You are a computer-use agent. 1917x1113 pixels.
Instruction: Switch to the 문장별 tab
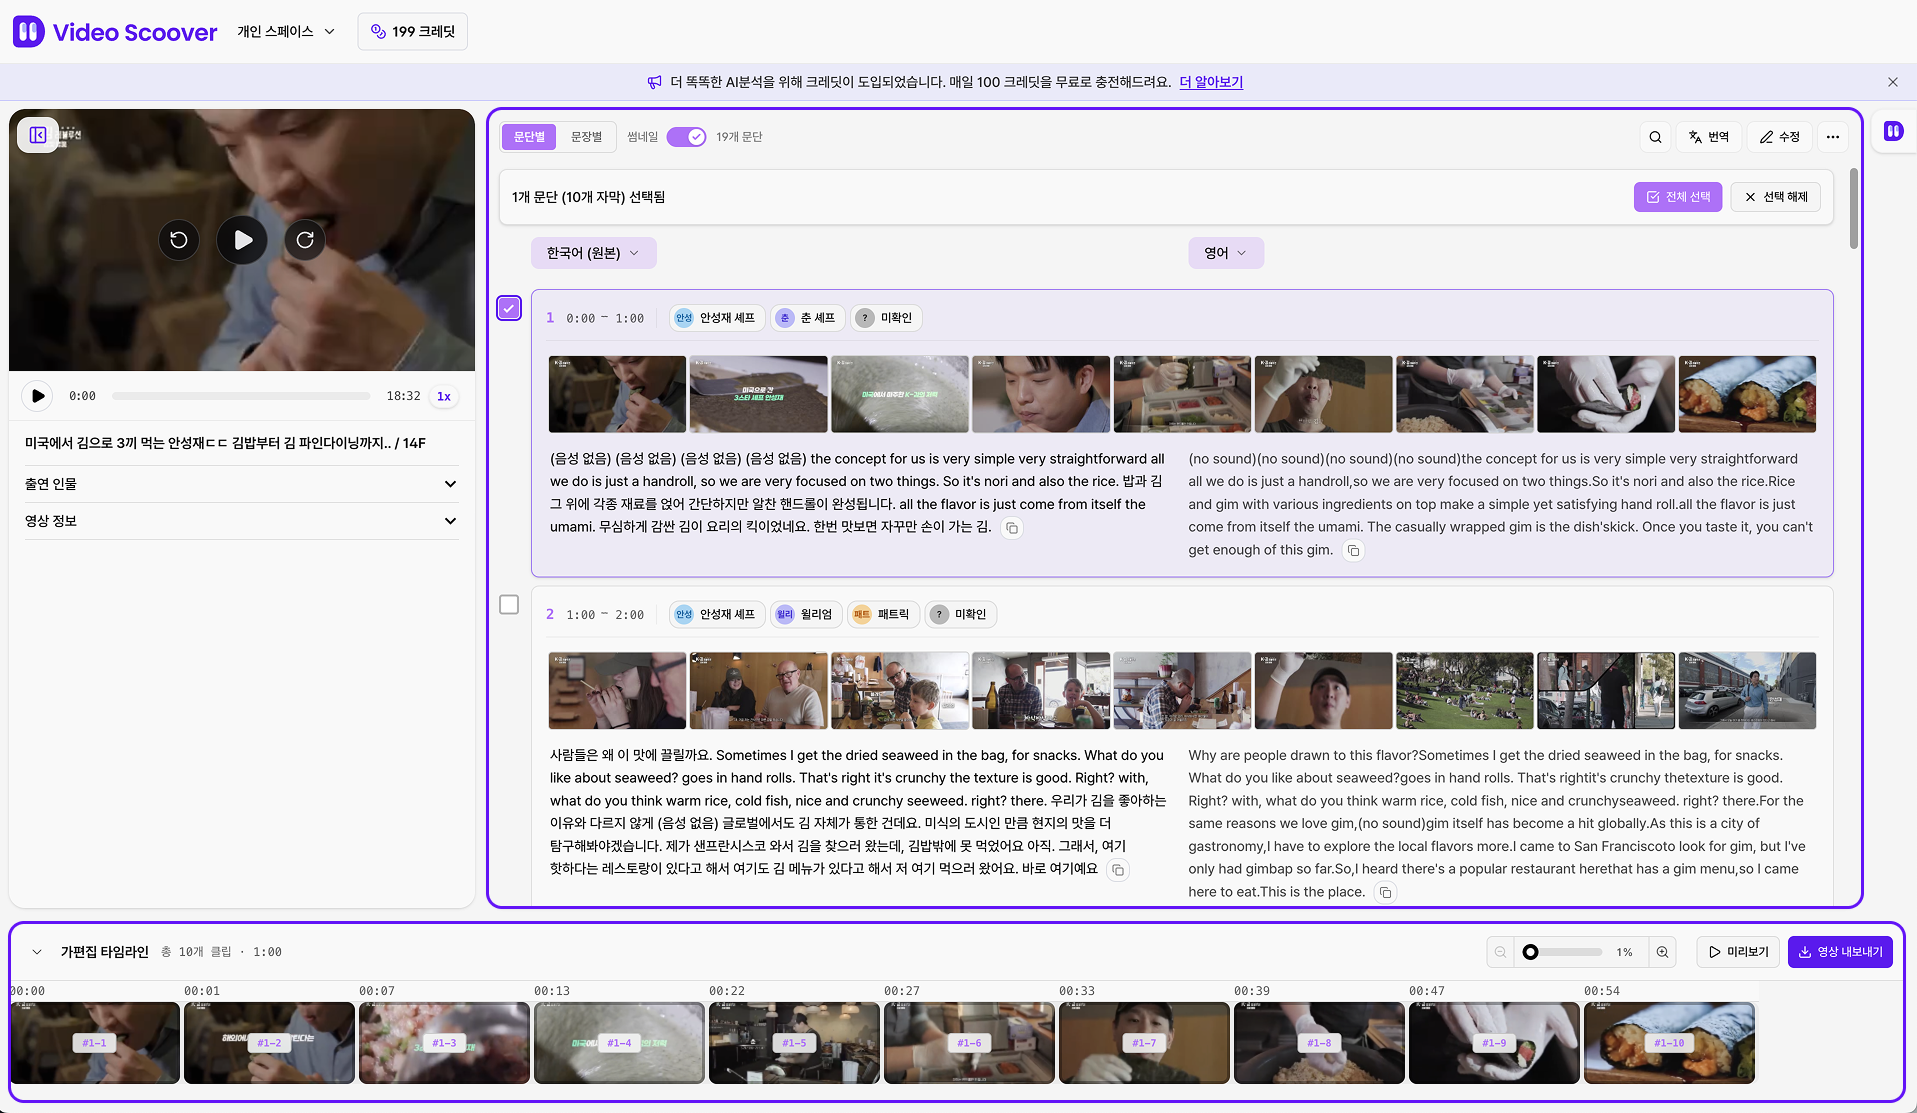pos(586,137)
